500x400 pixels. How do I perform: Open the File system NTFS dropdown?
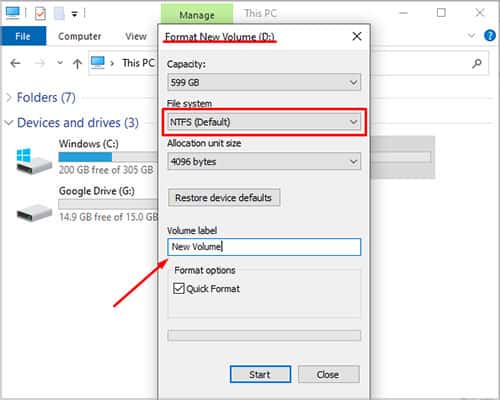(264, 122)
